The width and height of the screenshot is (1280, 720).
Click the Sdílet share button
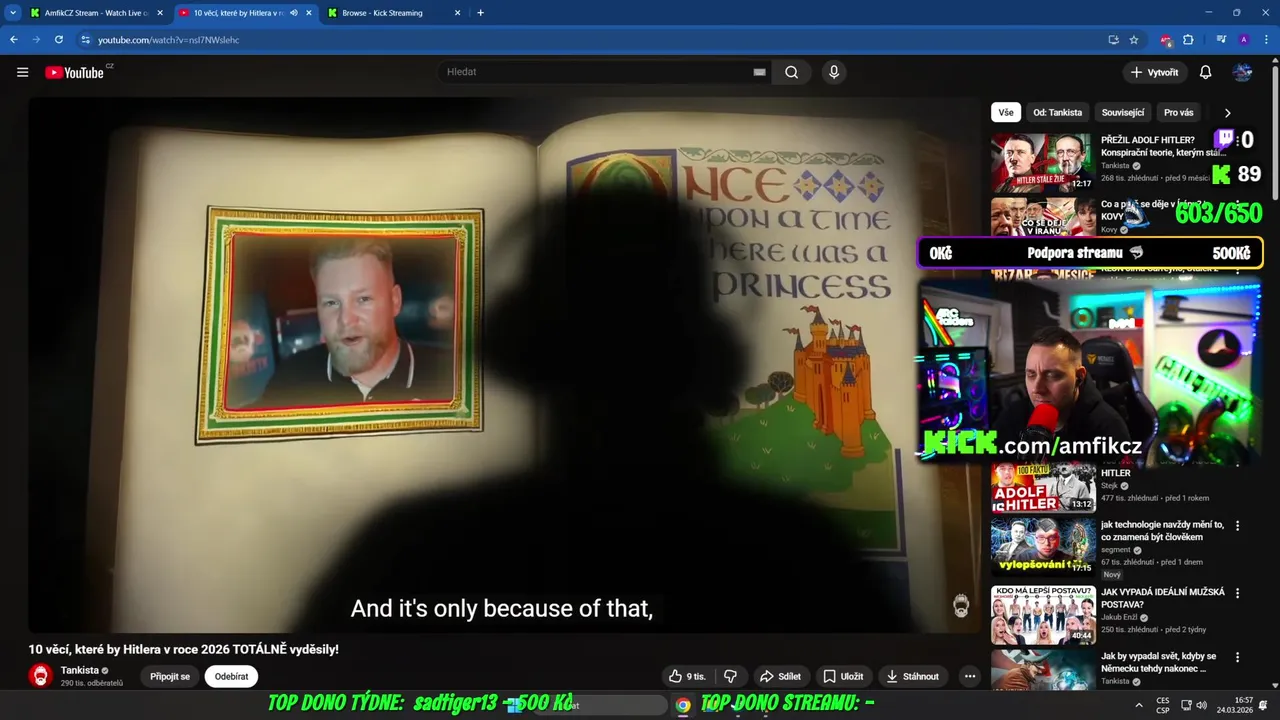(780, 676)
